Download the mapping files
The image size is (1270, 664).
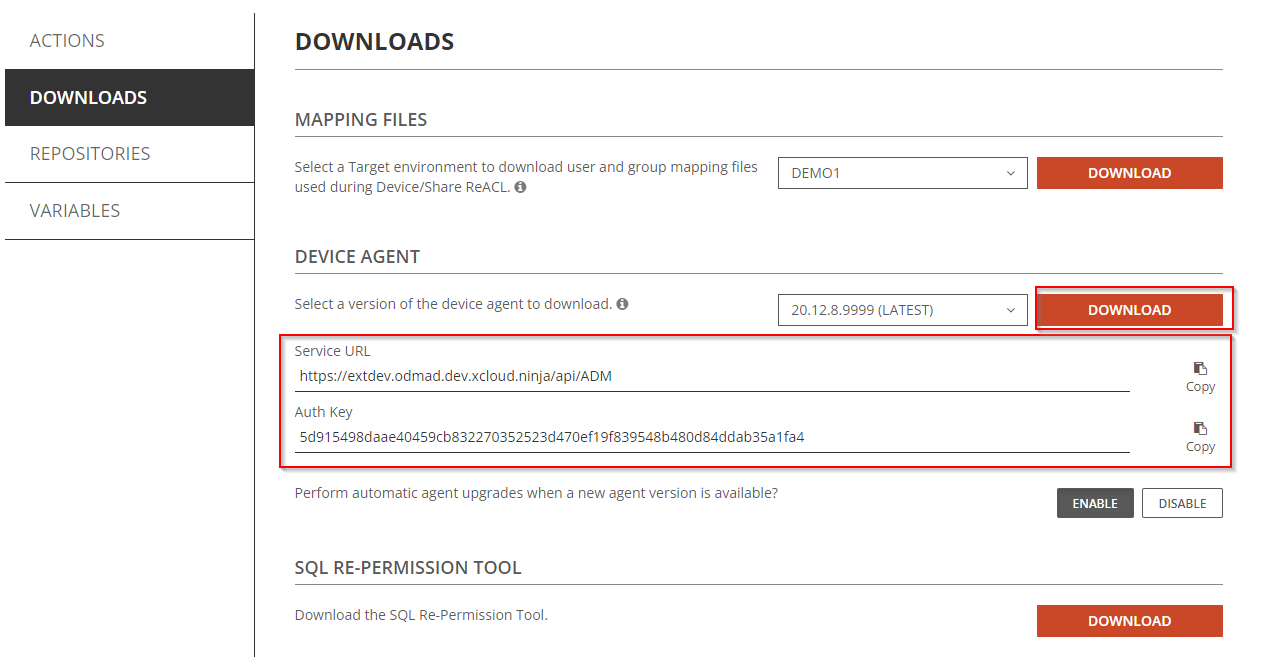1129,173
